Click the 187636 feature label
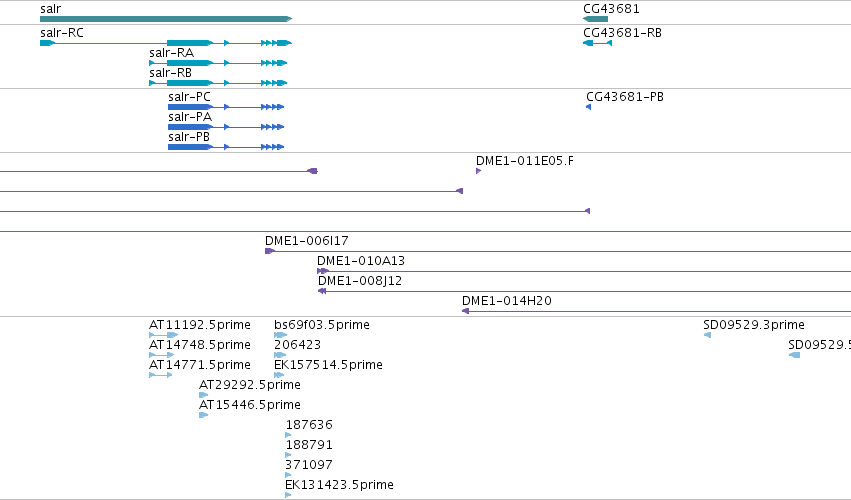Viewport: 851px width, 500px height. point(309,425)
